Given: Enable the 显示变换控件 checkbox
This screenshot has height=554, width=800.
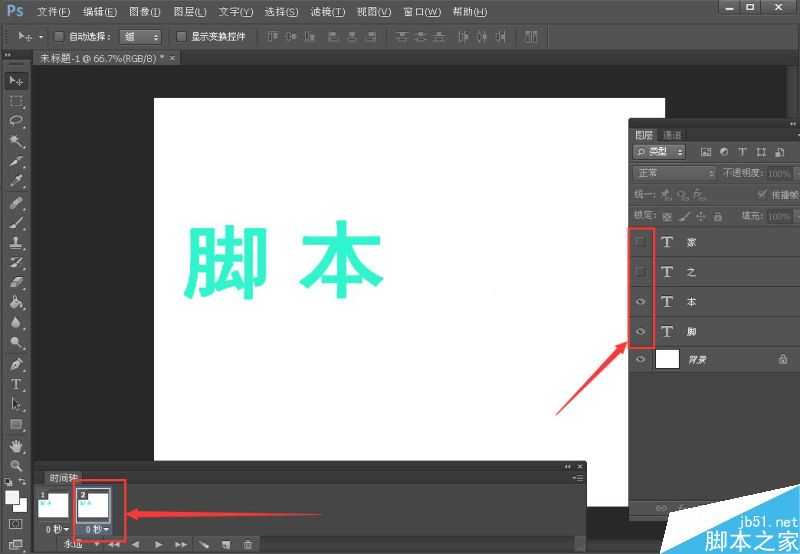Looking at the screenshot, I should [181, 36].
